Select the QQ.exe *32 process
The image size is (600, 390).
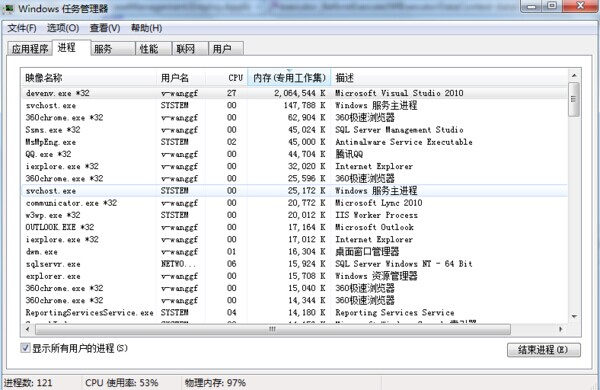tap(295, 154)
